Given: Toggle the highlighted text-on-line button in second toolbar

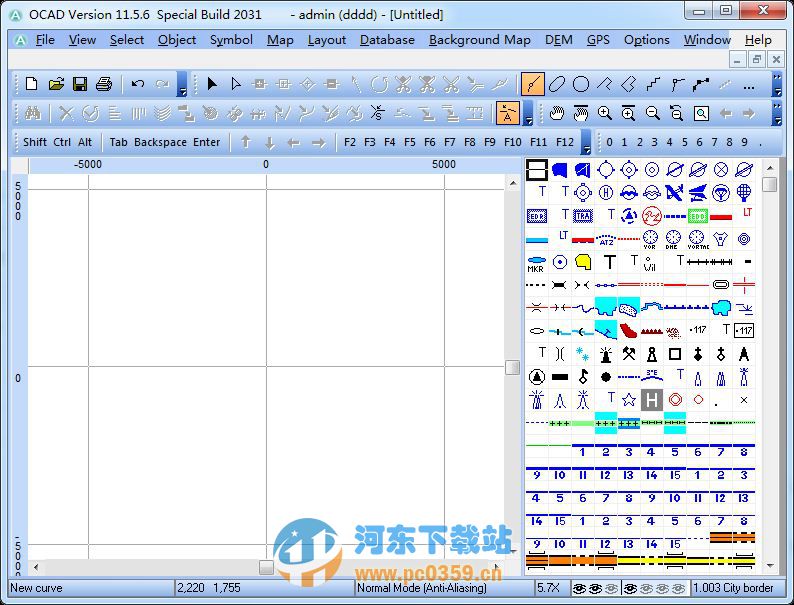Looking at the screenshot, I should (x=507, y=113).
